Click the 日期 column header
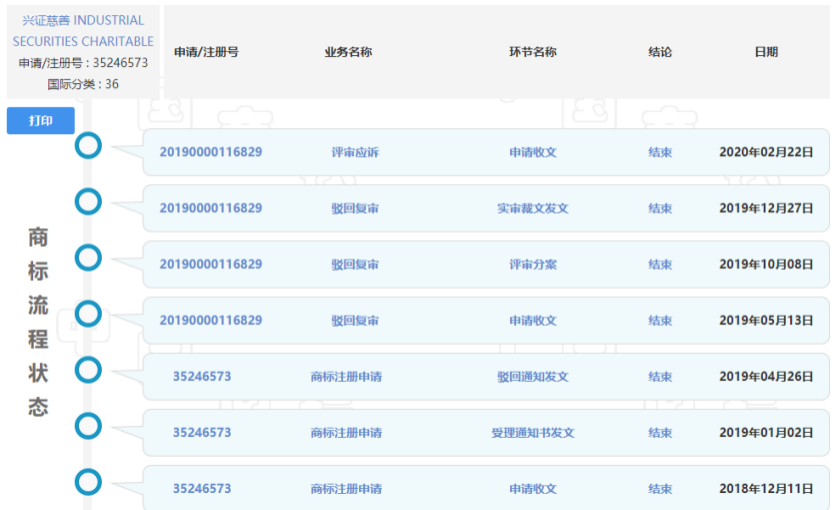The height and width of the screenshot is (510, 832). point(766,52)
